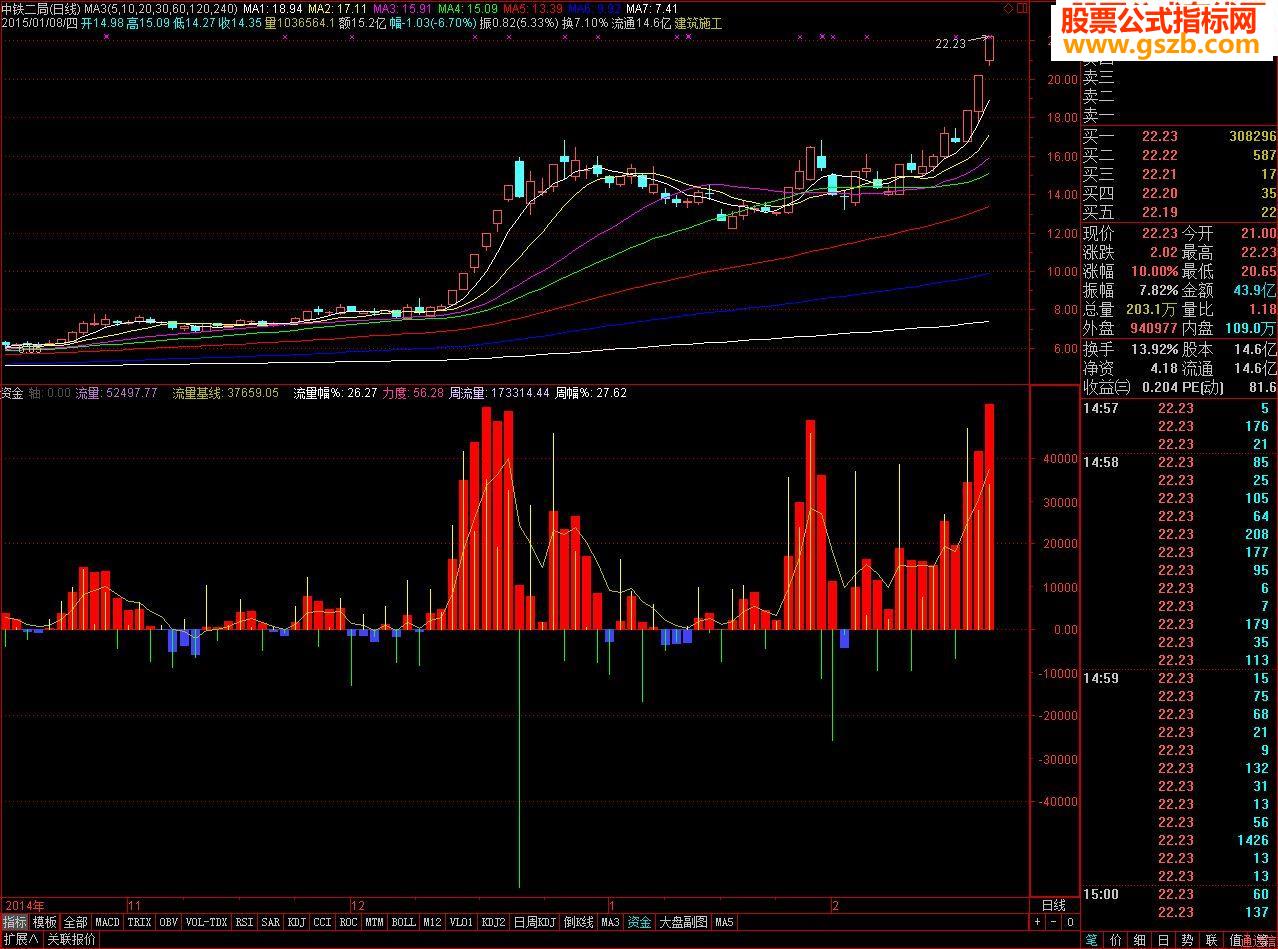Screen dimensions: 1278x949
Task: Click the 流量: 52497.77 indicator value
Action: pyautogui.click(x=116, y=393)
